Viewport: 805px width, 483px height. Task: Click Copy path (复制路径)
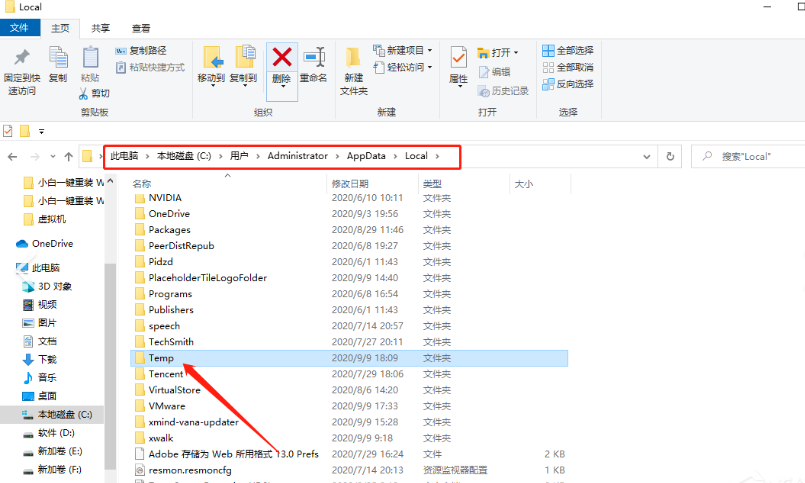coord(141,51)
